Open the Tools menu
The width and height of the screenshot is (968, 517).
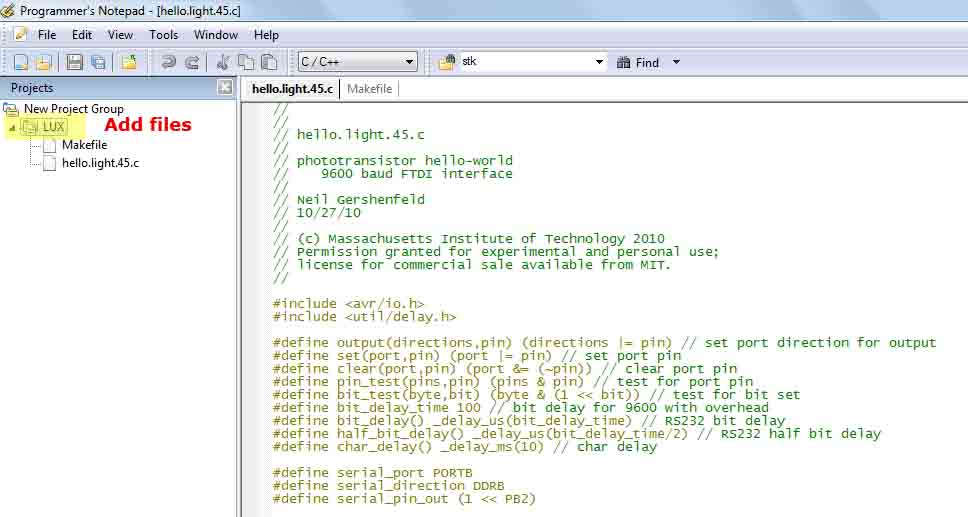164,35
